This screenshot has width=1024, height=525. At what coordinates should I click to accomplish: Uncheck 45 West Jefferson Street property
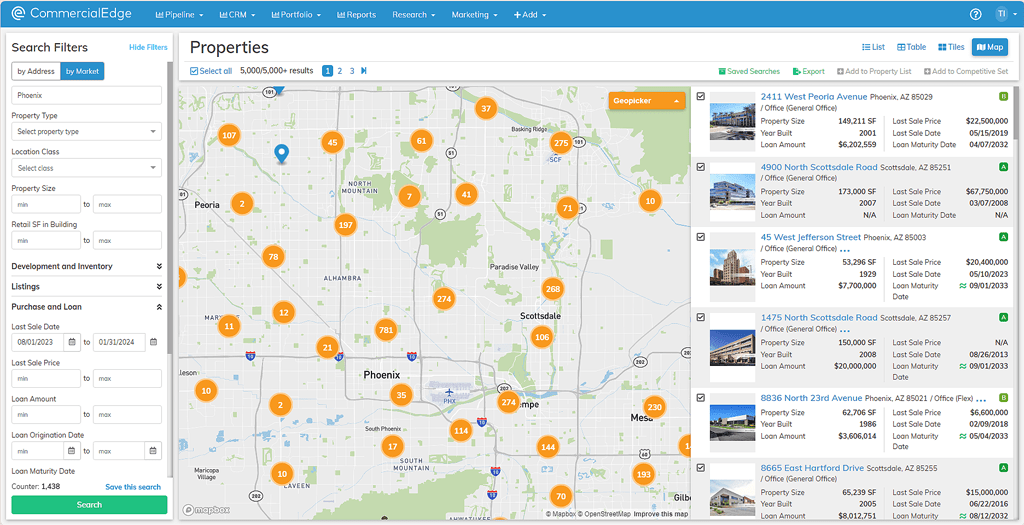point(701,237)
